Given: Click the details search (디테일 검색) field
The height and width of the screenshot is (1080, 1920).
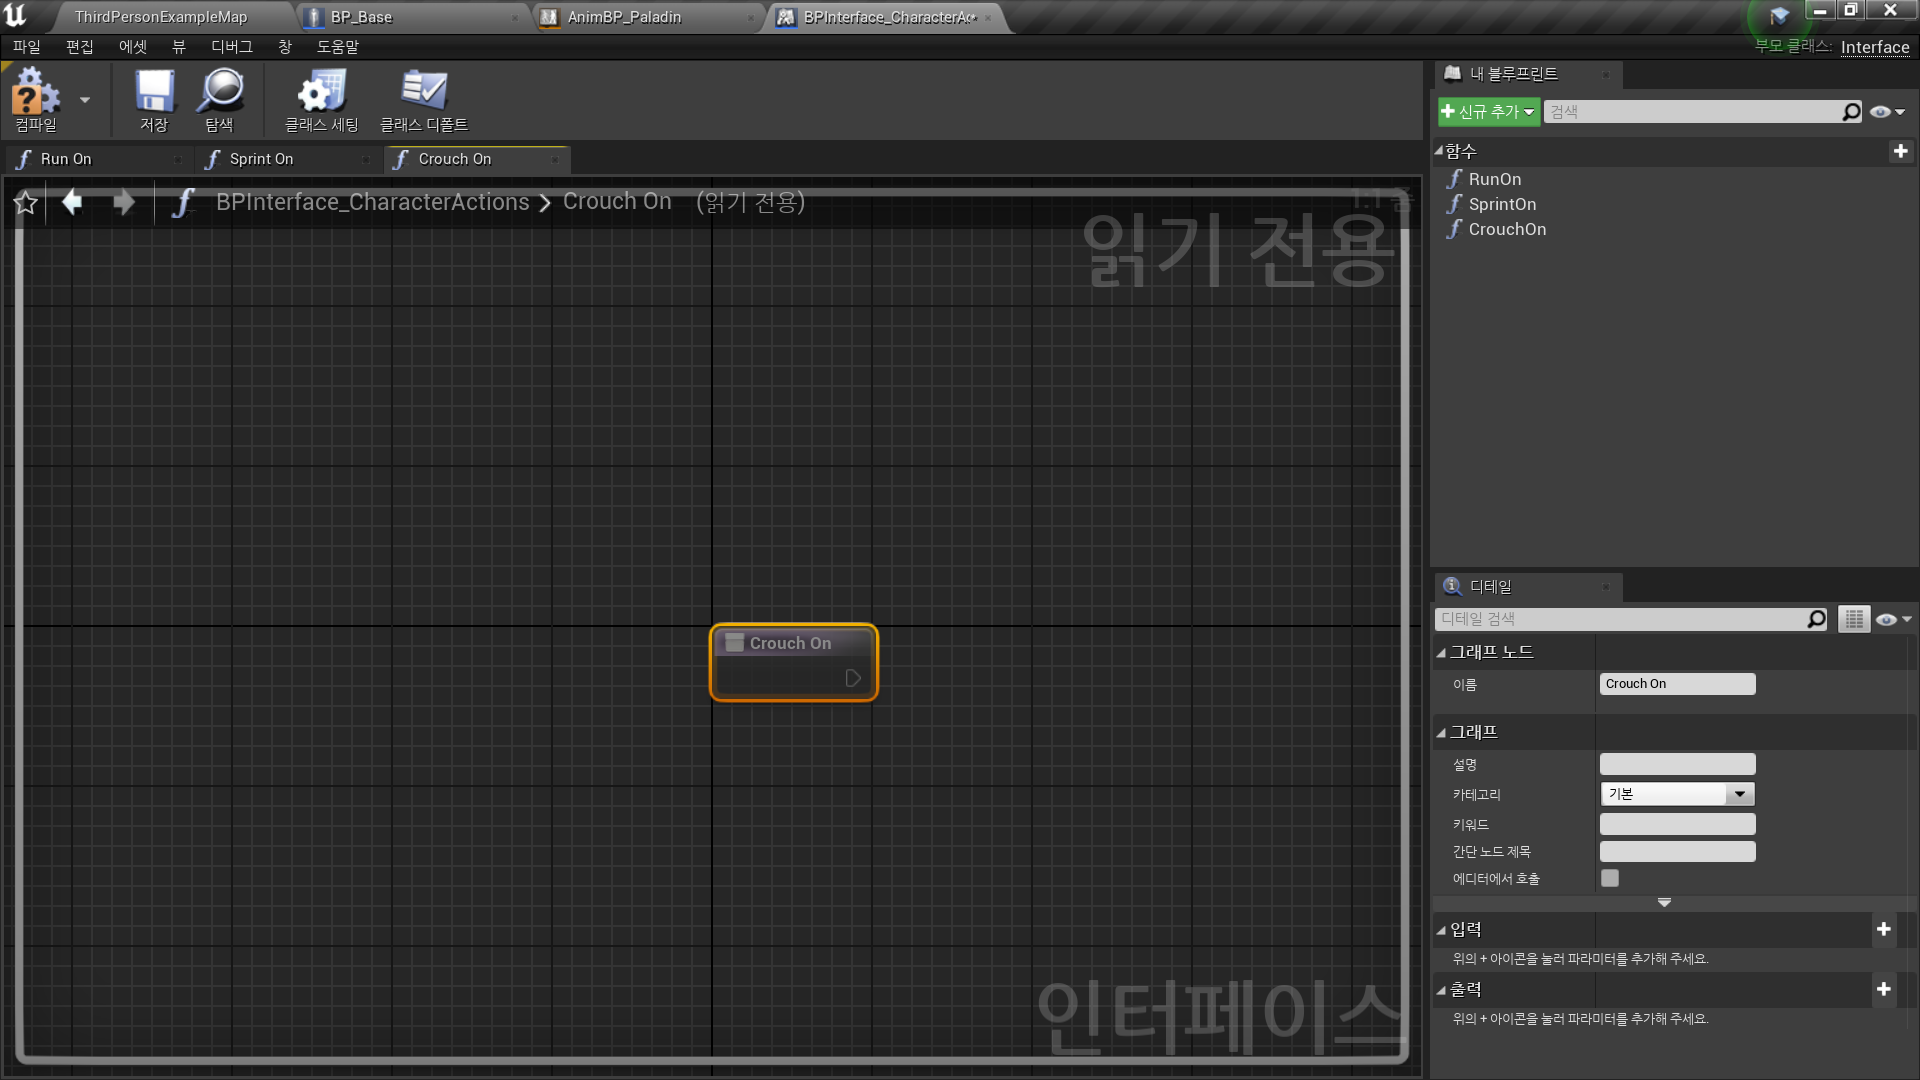Looking at the screenshot, I should click(x=1620, y=620).
